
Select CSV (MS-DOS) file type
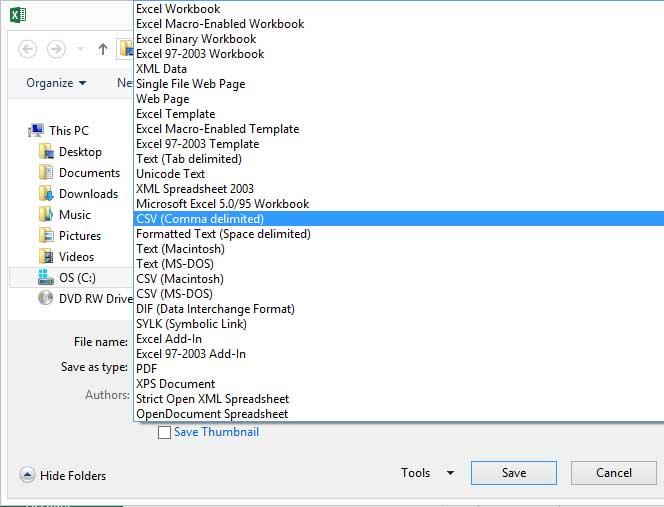coord(398,294)
